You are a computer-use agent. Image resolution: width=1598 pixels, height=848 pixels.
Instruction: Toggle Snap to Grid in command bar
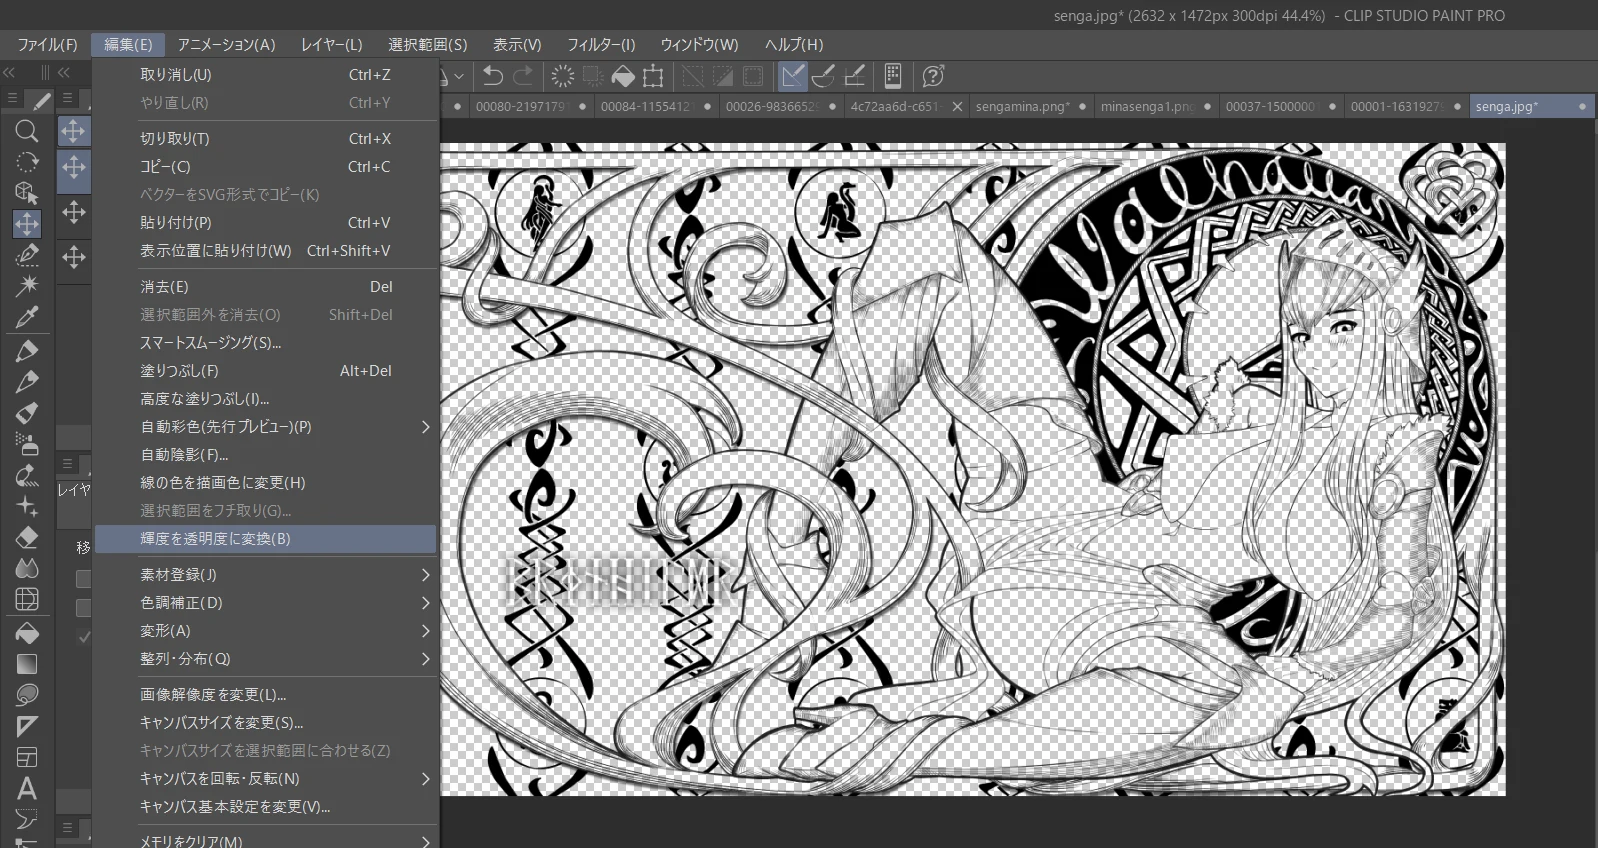click(x=855, y=76)
